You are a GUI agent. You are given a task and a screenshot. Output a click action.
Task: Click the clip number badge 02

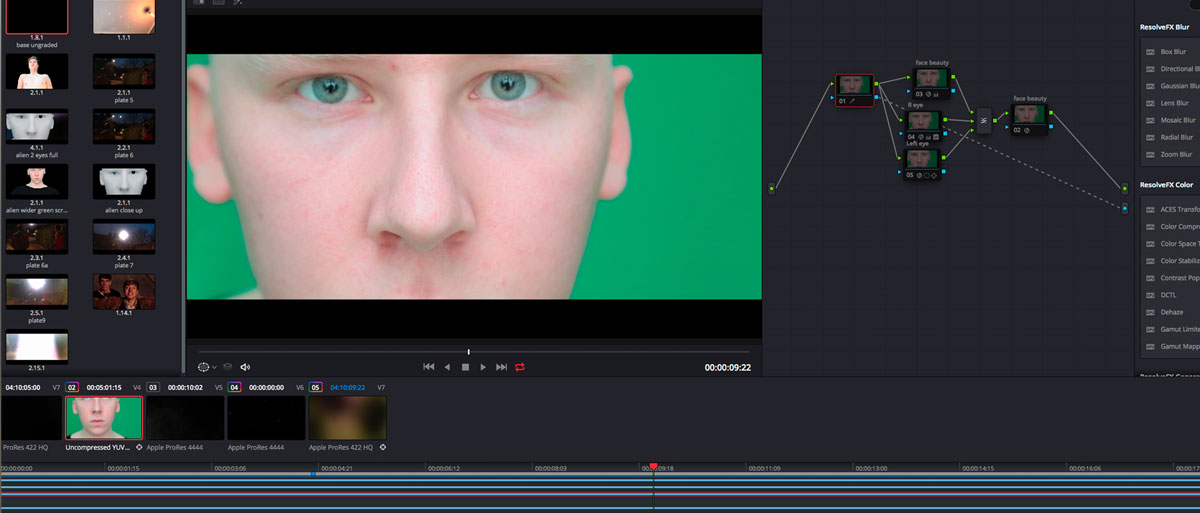pyautogui.click(x=72, y=386)
